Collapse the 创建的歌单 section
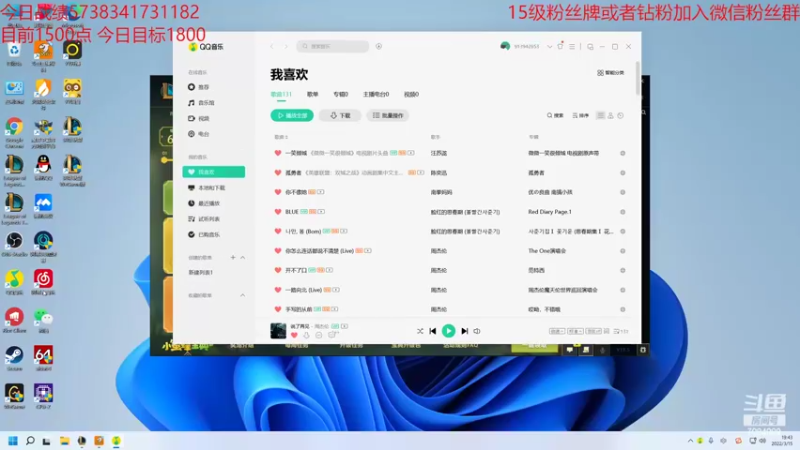Screen dimensions: 800x450 click(x=243, y=258)
